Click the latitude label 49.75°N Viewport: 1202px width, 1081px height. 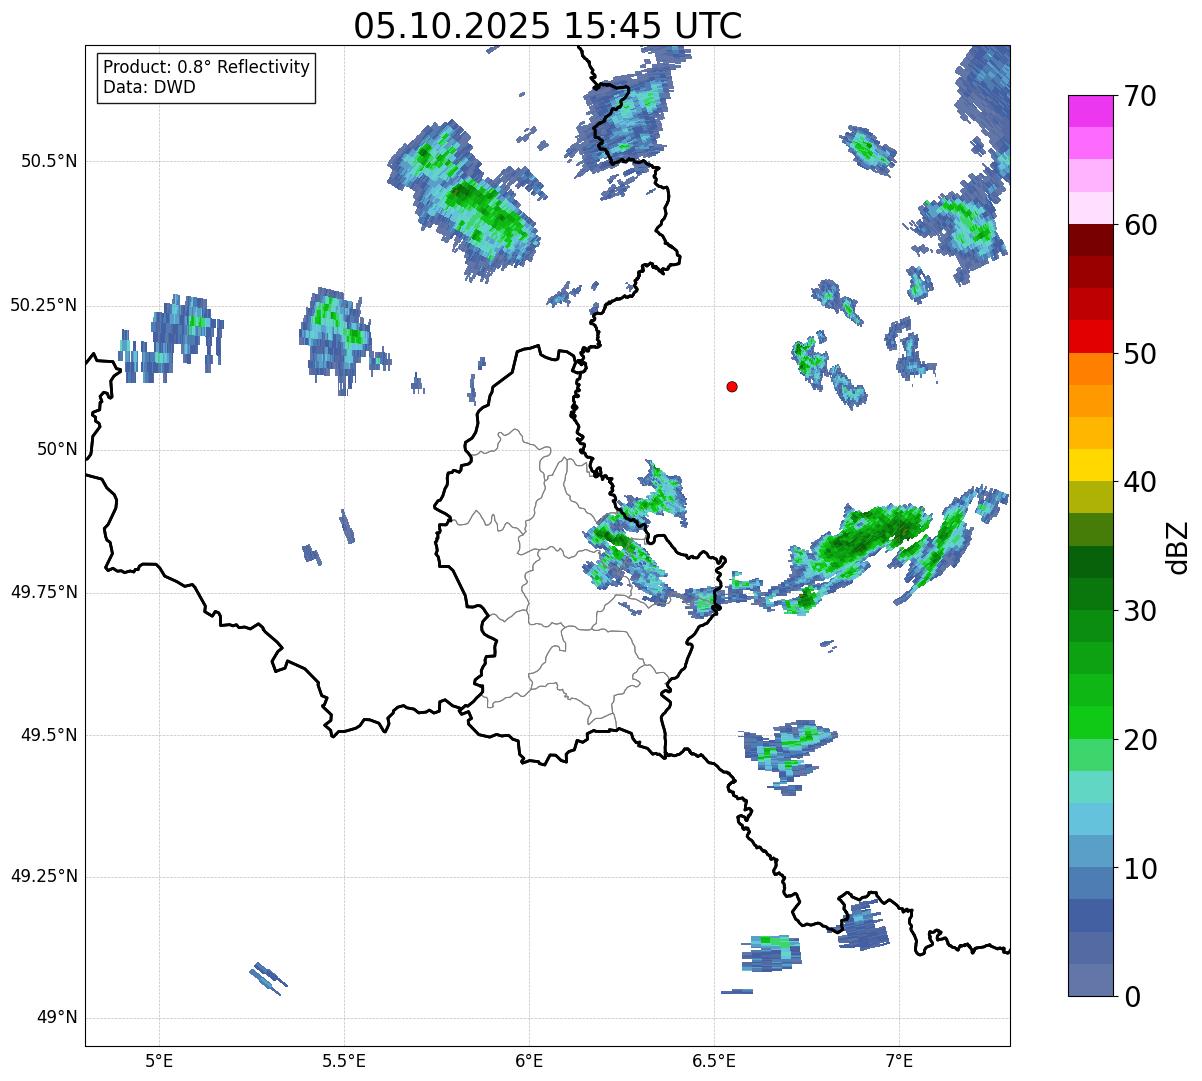click(x=44, y=593)
